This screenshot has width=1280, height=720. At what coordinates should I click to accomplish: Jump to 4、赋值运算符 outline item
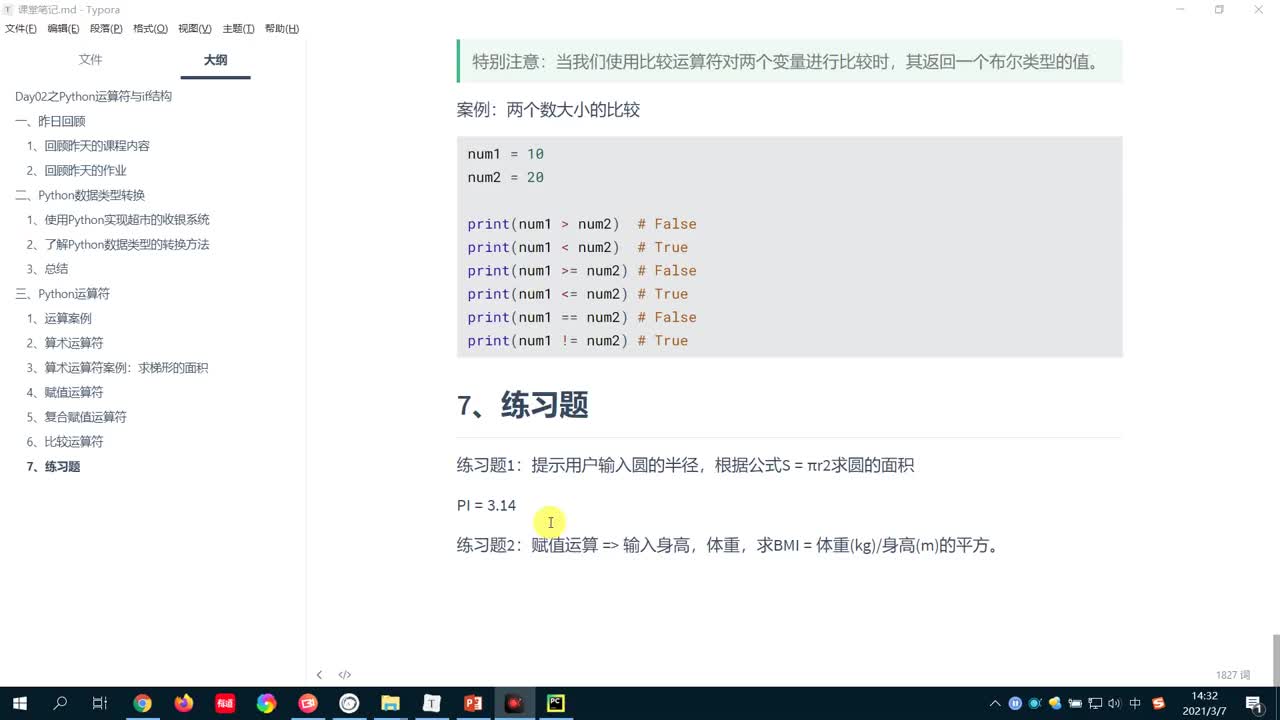pos(65,393)
